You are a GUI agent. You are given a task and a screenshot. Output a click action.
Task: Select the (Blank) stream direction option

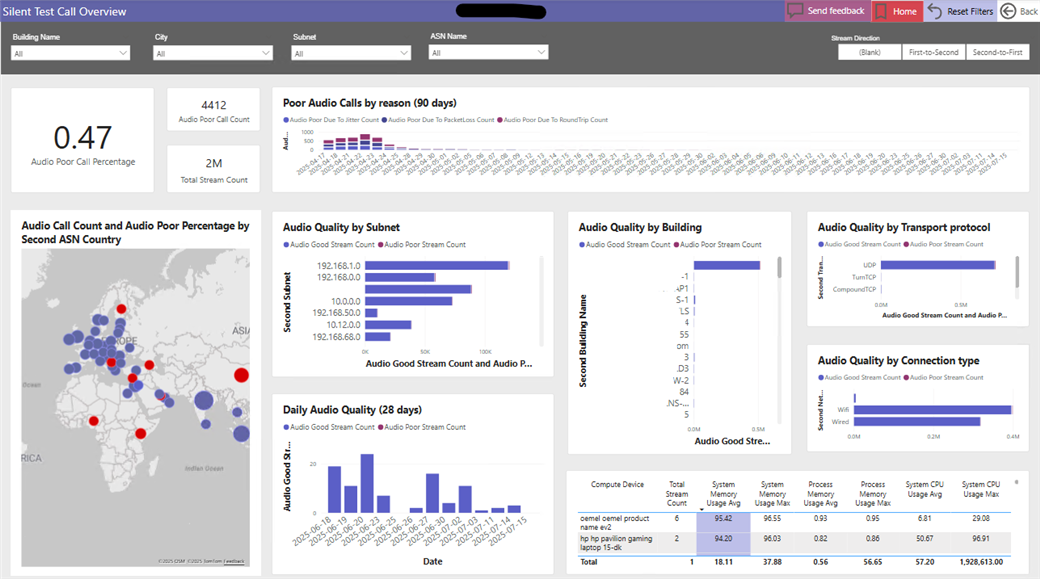(869, 52)
